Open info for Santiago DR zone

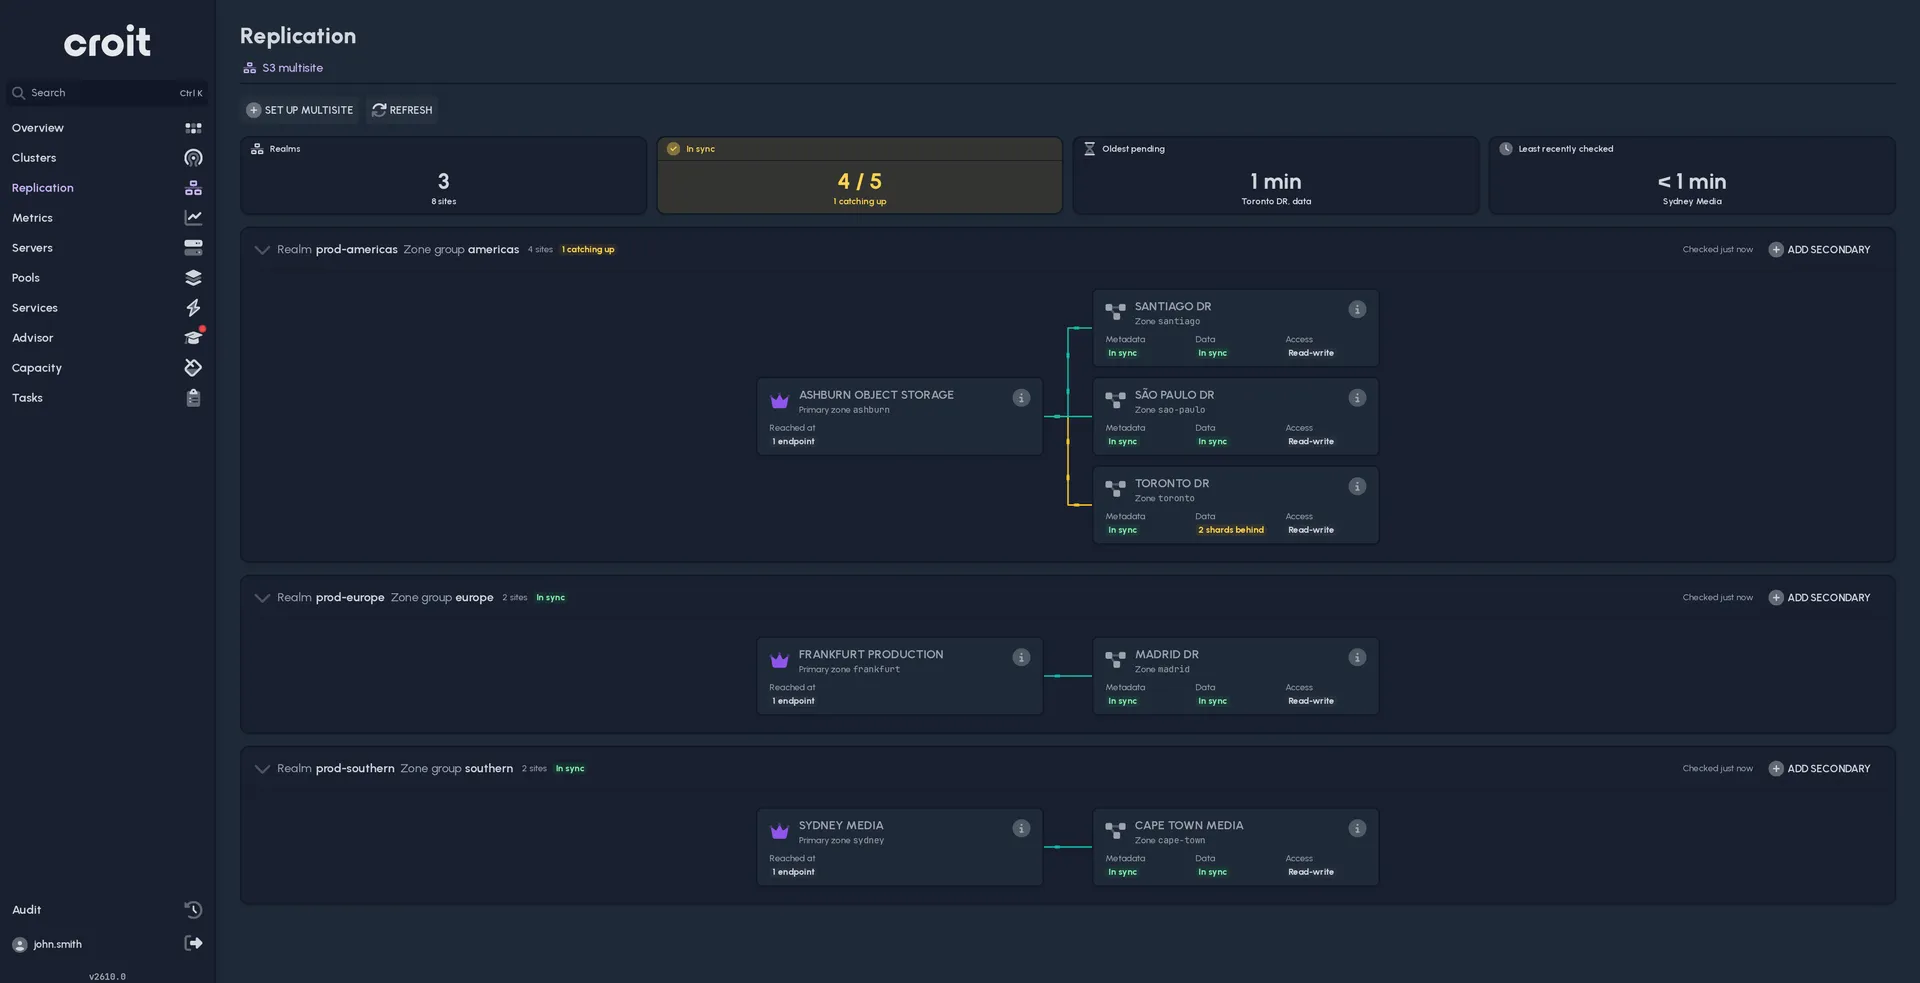point(1357,309)
